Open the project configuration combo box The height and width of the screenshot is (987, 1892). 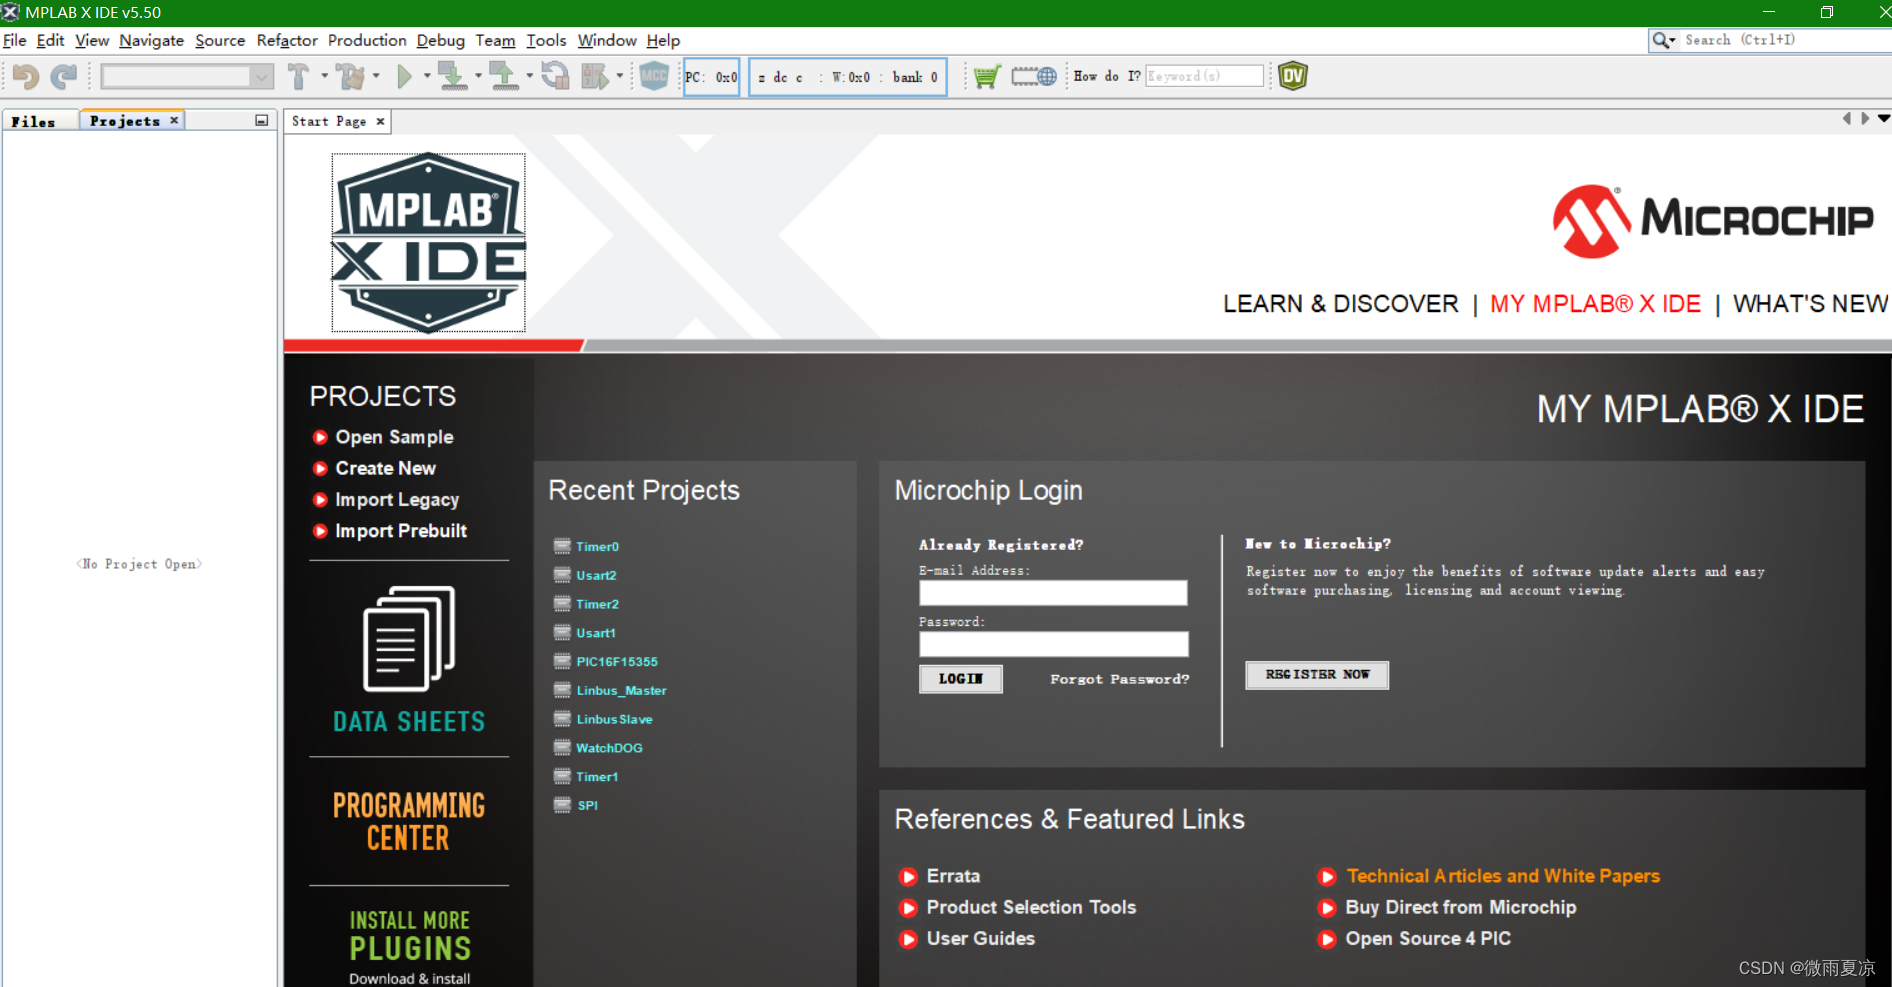tap(187, 76)
